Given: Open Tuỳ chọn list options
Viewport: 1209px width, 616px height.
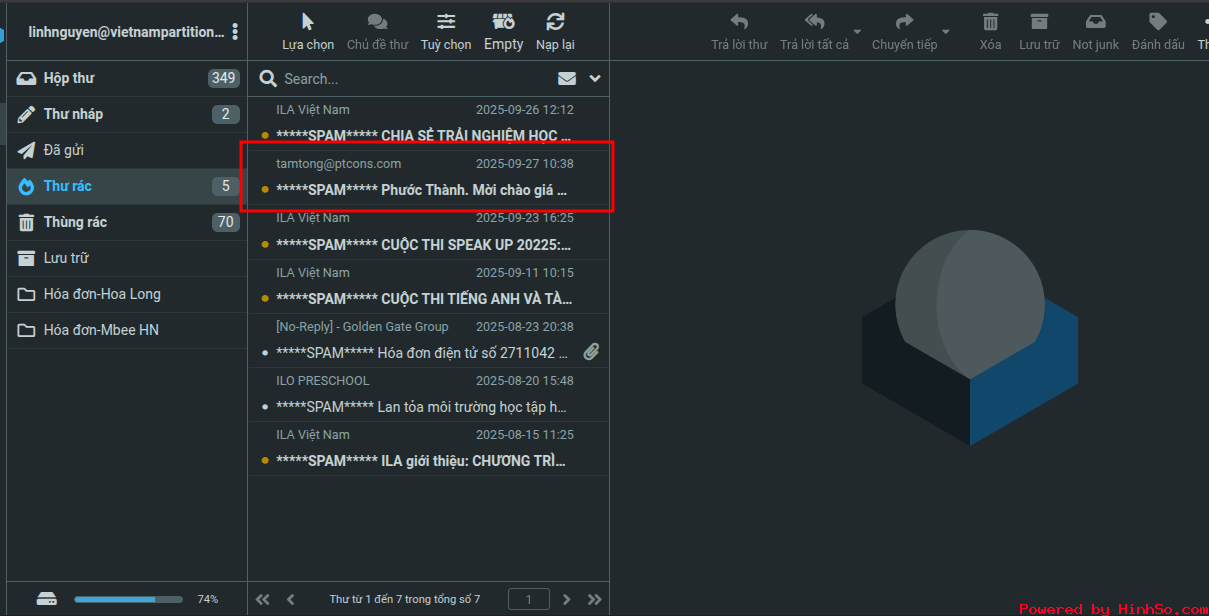Looking at the screenshot, I should click(446, 22).
